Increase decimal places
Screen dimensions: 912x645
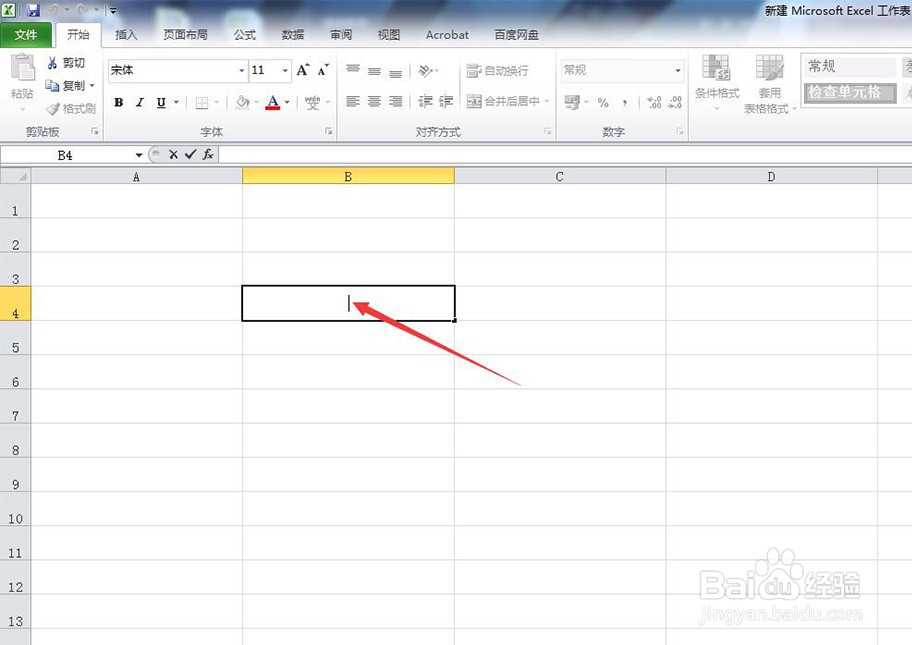pyautogui.click(x=654, y=103)
